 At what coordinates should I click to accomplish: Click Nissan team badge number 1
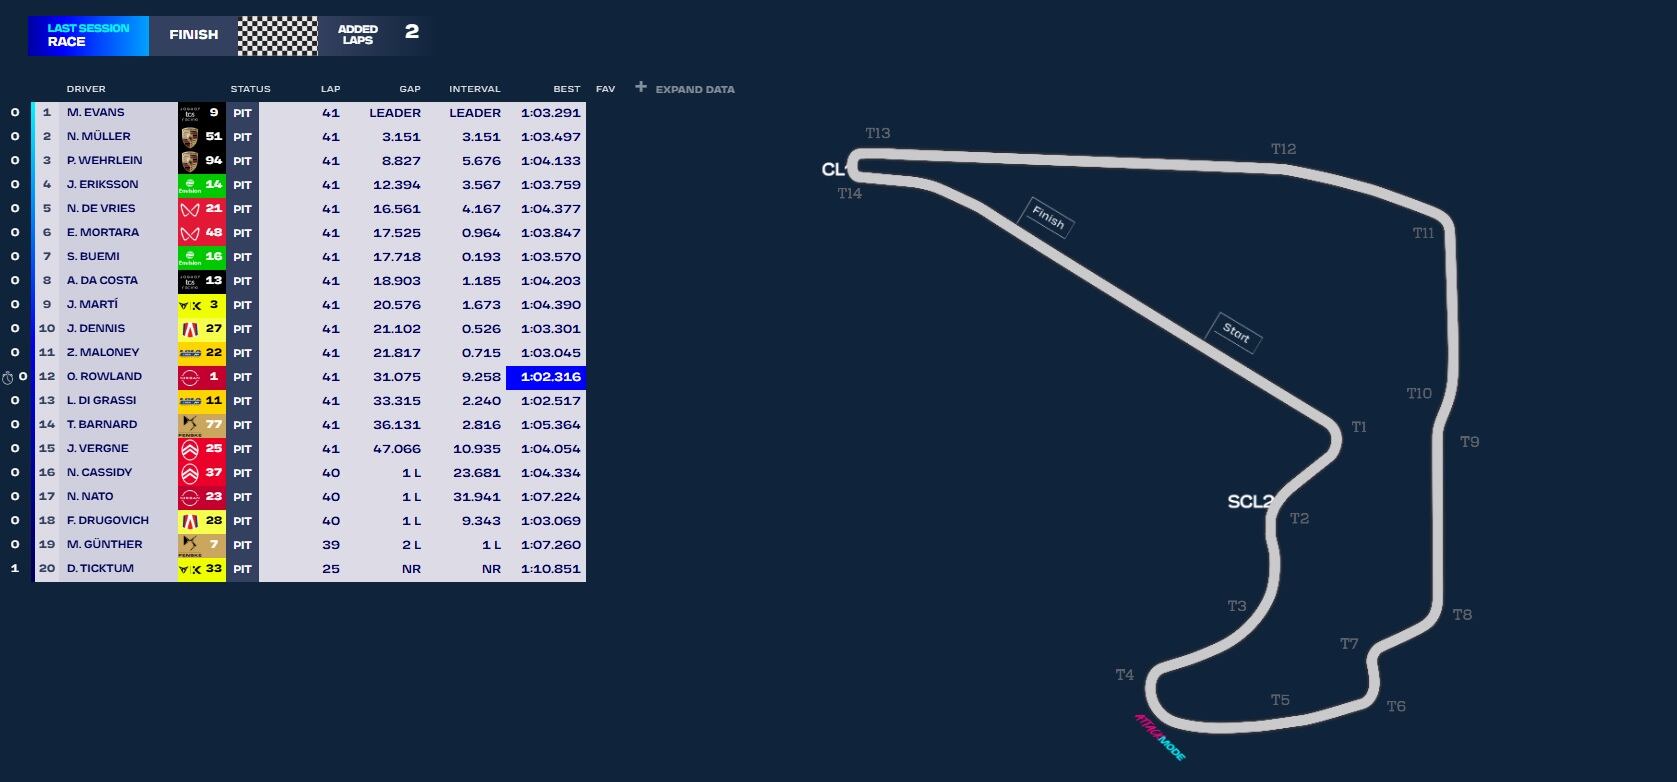click(201, 377)
